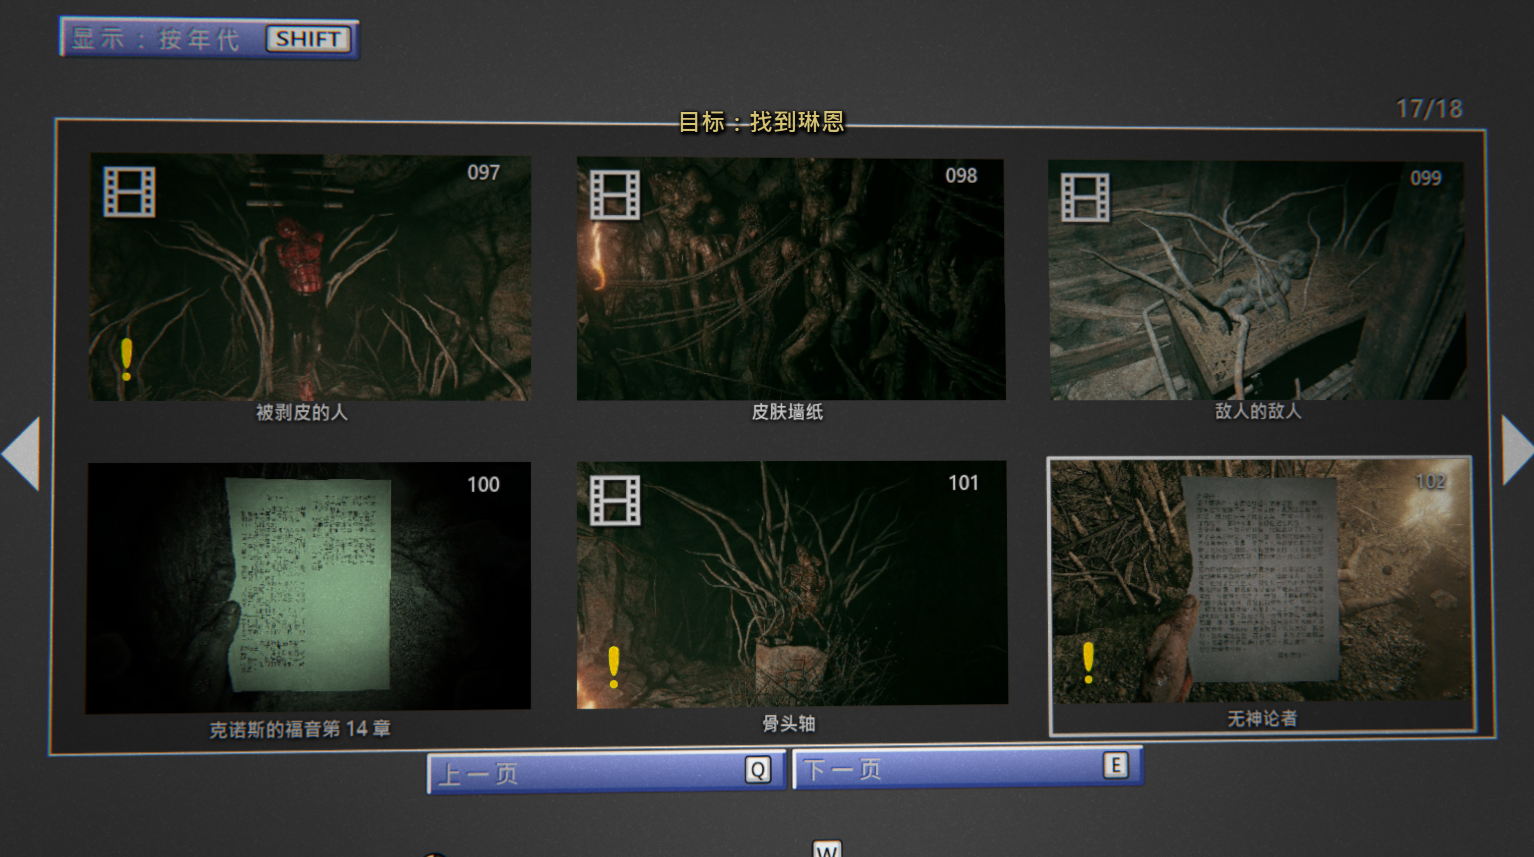Toggle display mode 显示:按年代
The image size is (1534, 857).
pyautogui.click(x=209, y=39)
